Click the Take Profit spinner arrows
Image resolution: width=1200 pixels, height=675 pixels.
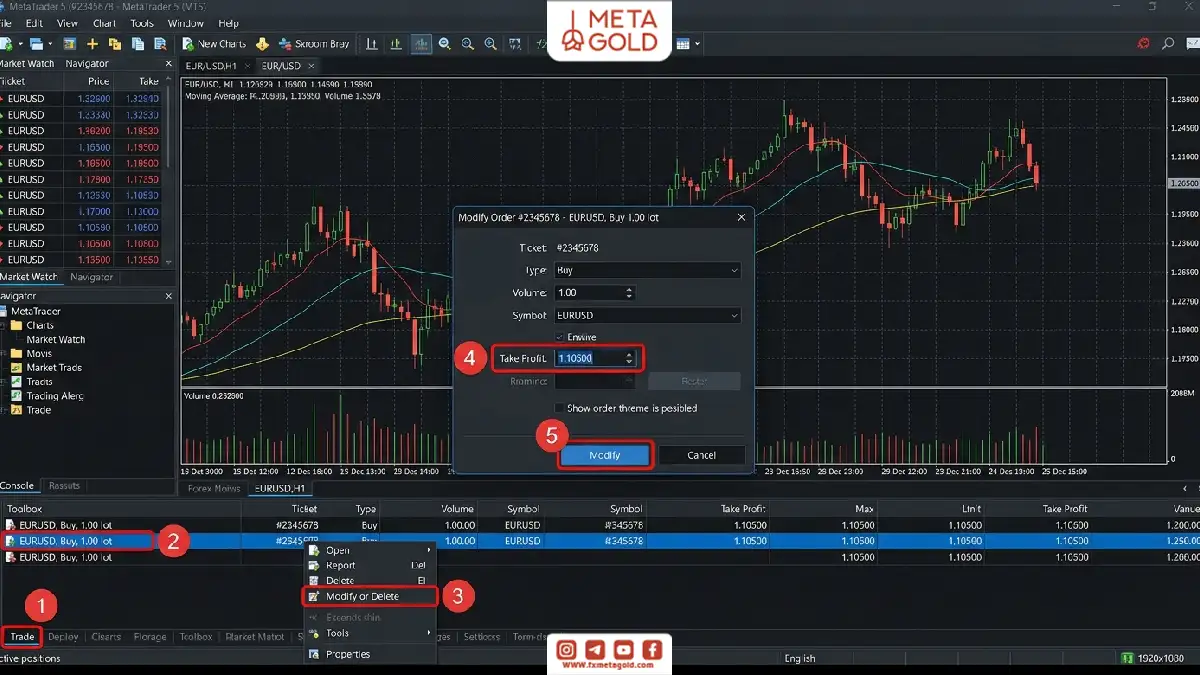point(629,358)
